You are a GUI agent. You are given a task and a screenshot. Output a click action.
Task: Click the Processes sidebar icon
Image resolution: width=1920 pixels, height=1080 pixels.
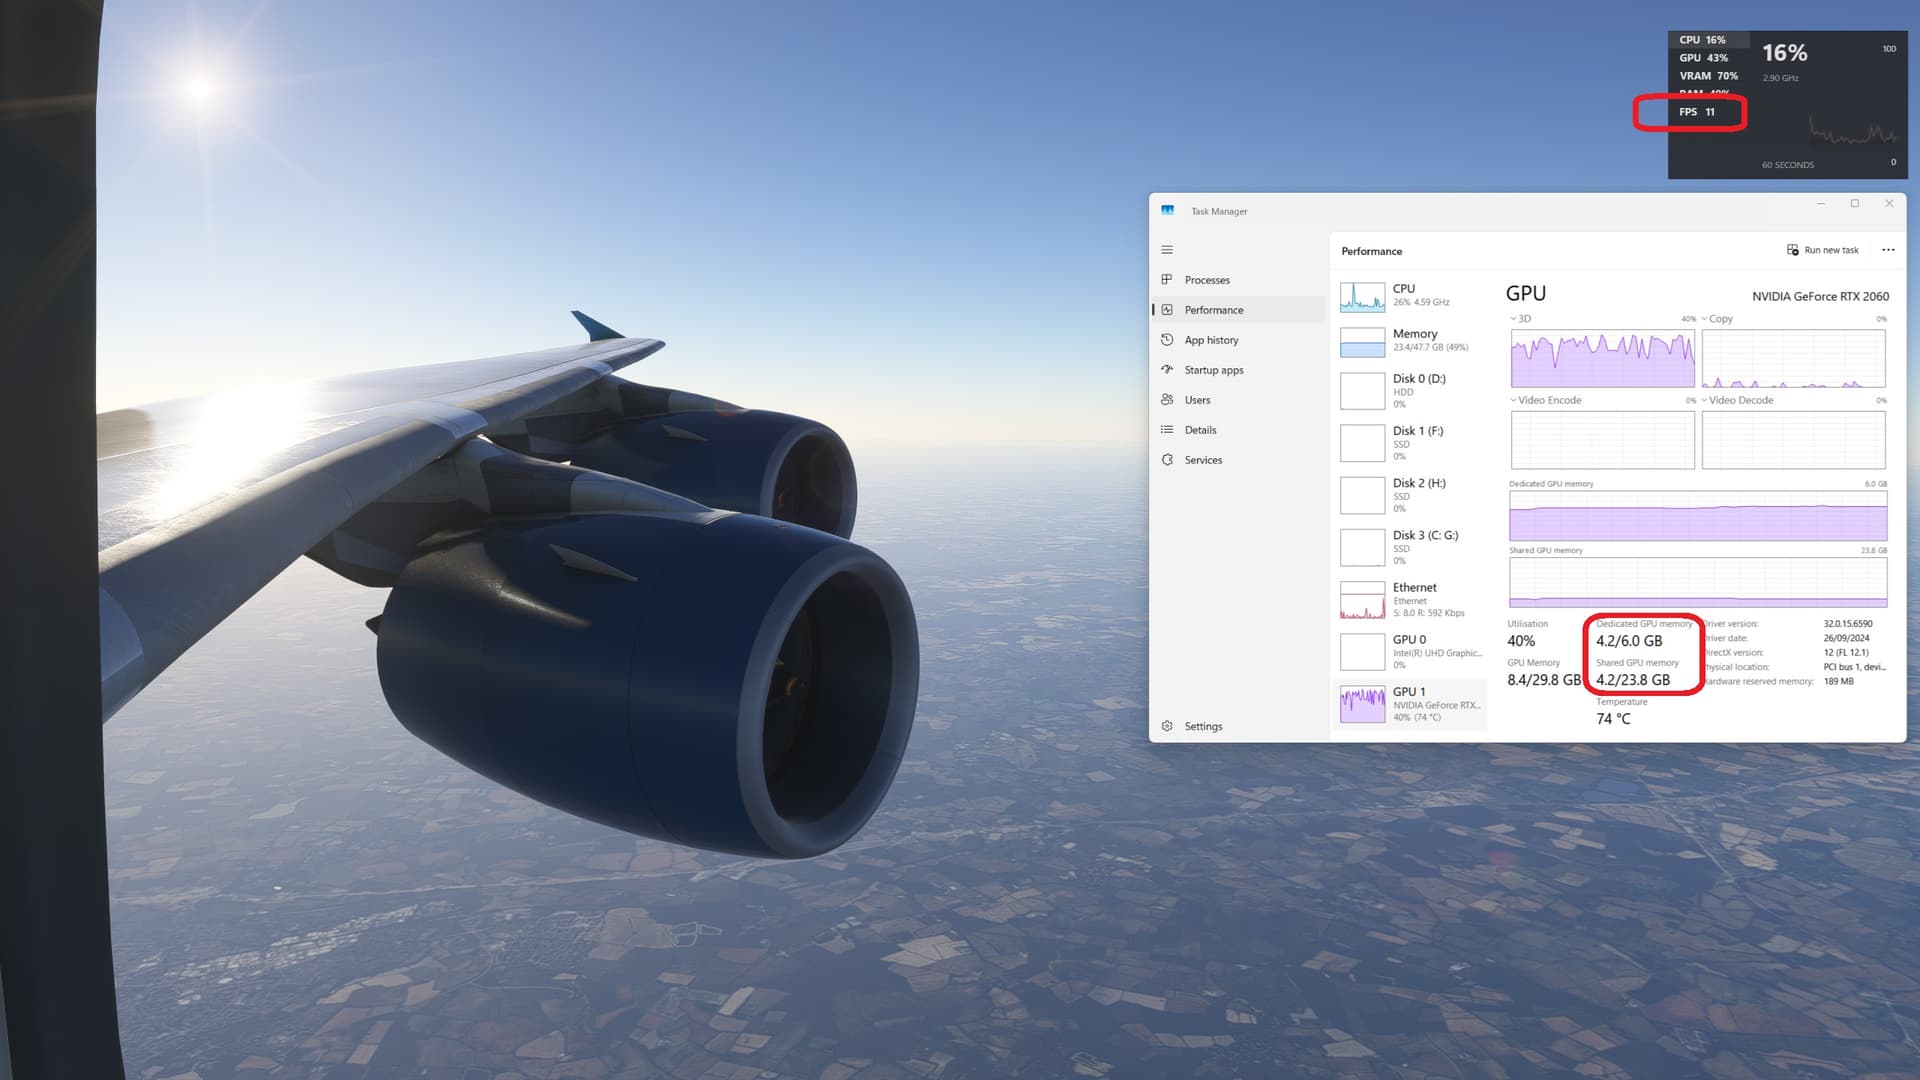click(x=1169, y=280)
